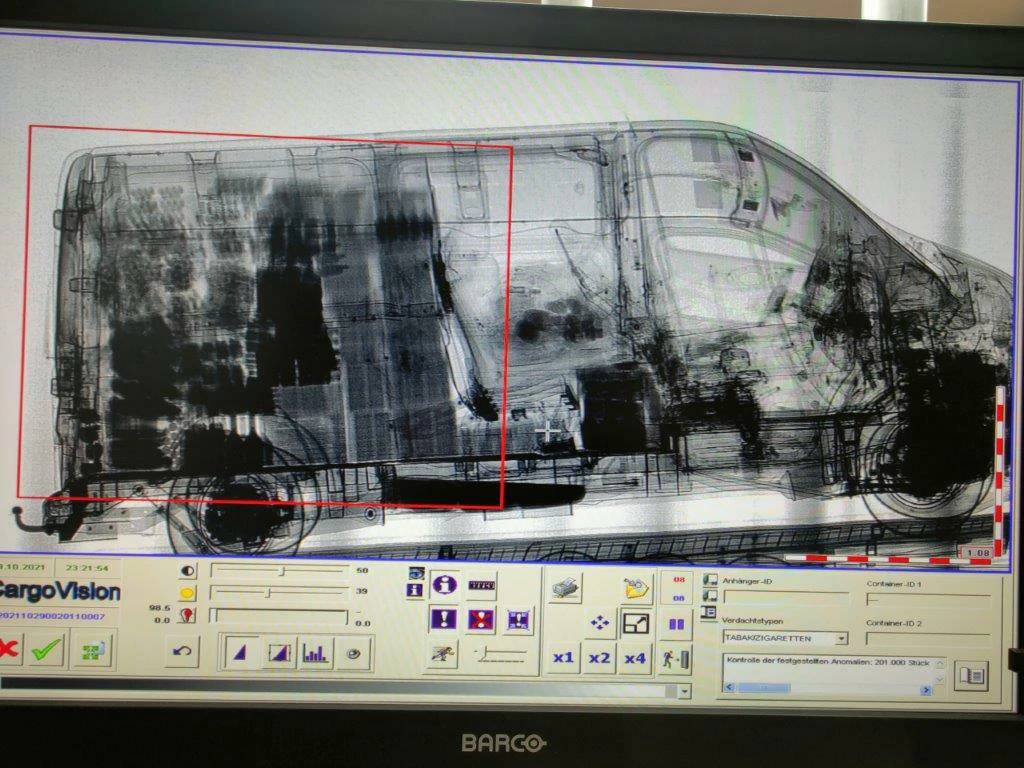Expand the Verdachtstypen TABAK/ZIGARETTEN dropdown

pos(840,638)
